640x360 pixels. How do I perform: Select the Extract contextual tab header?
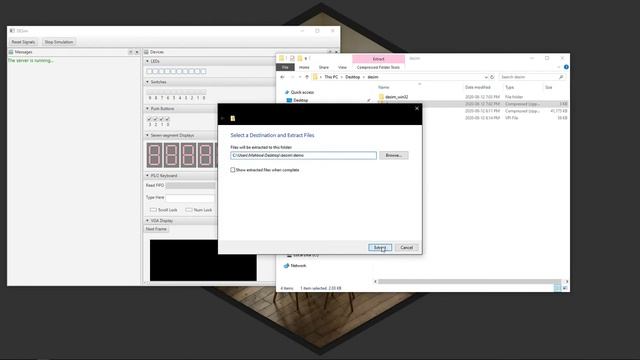378,59
